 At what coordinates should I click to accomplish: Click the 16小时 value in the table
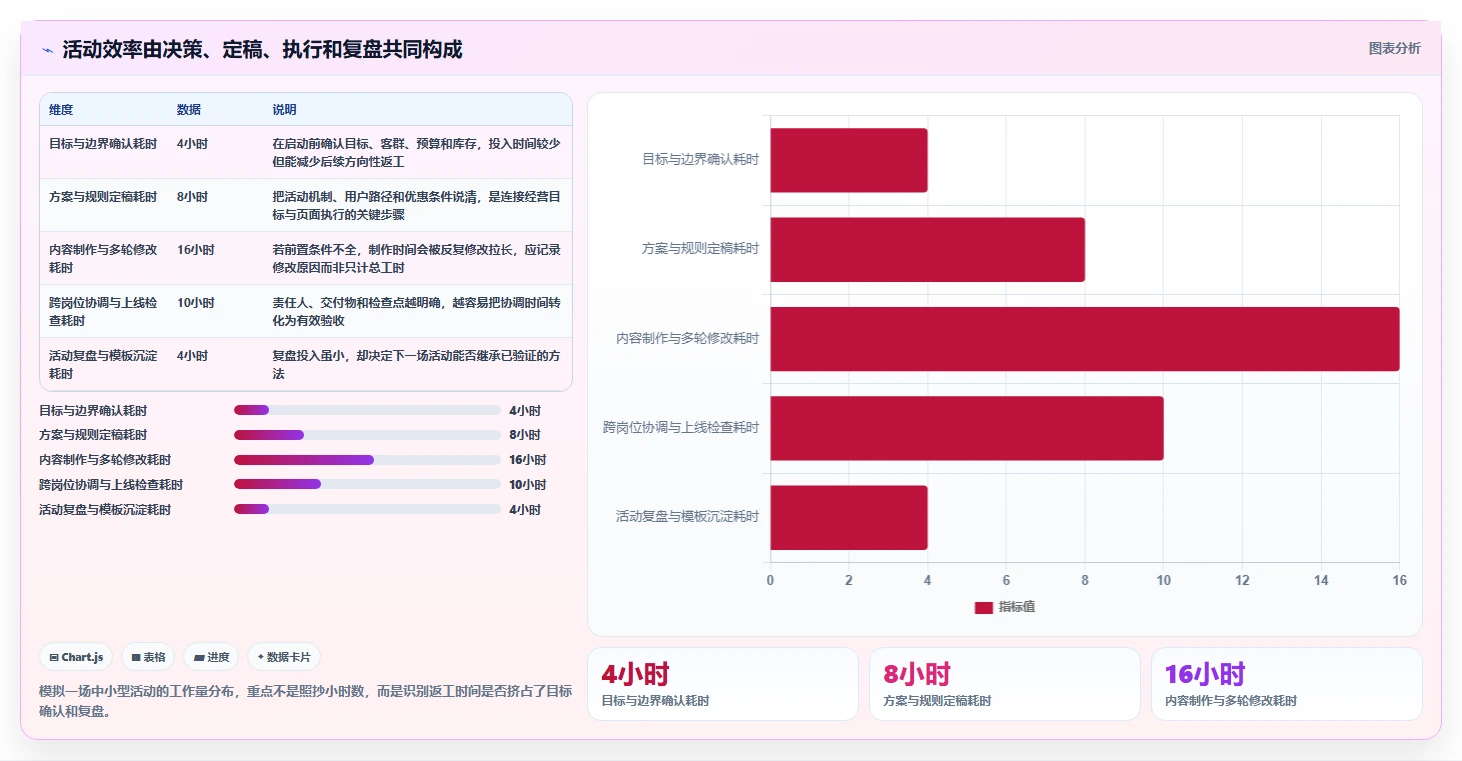pos(195,250)
